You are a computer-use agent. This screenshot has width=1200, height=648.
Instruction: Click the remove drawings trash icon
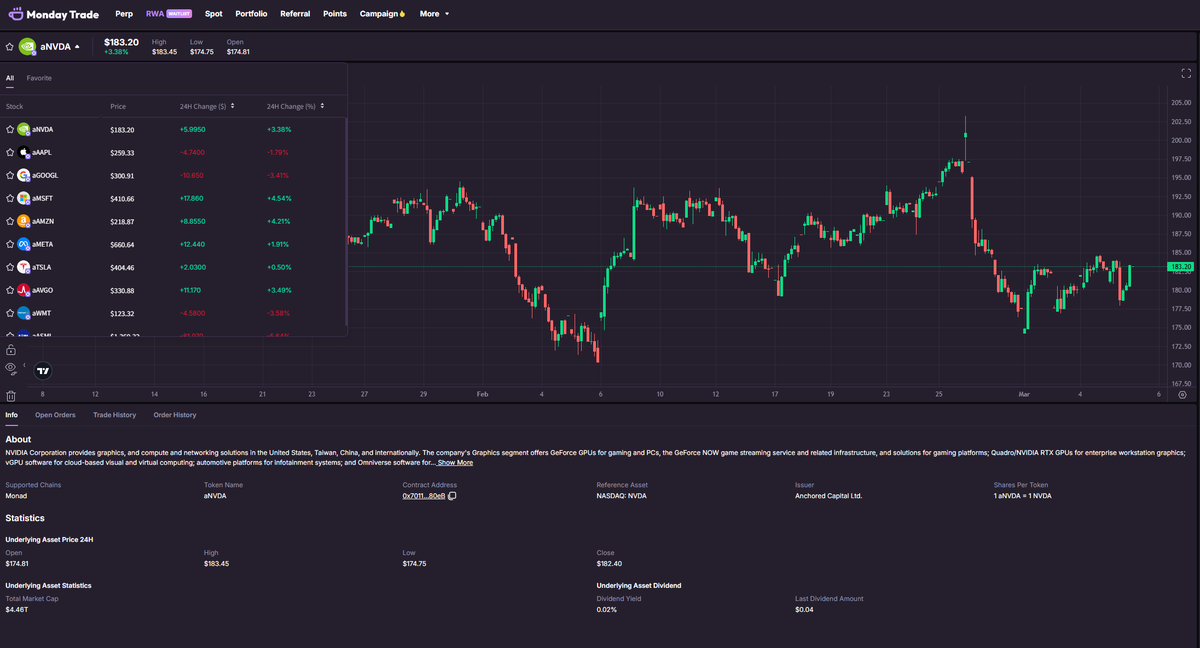(10, 396)
